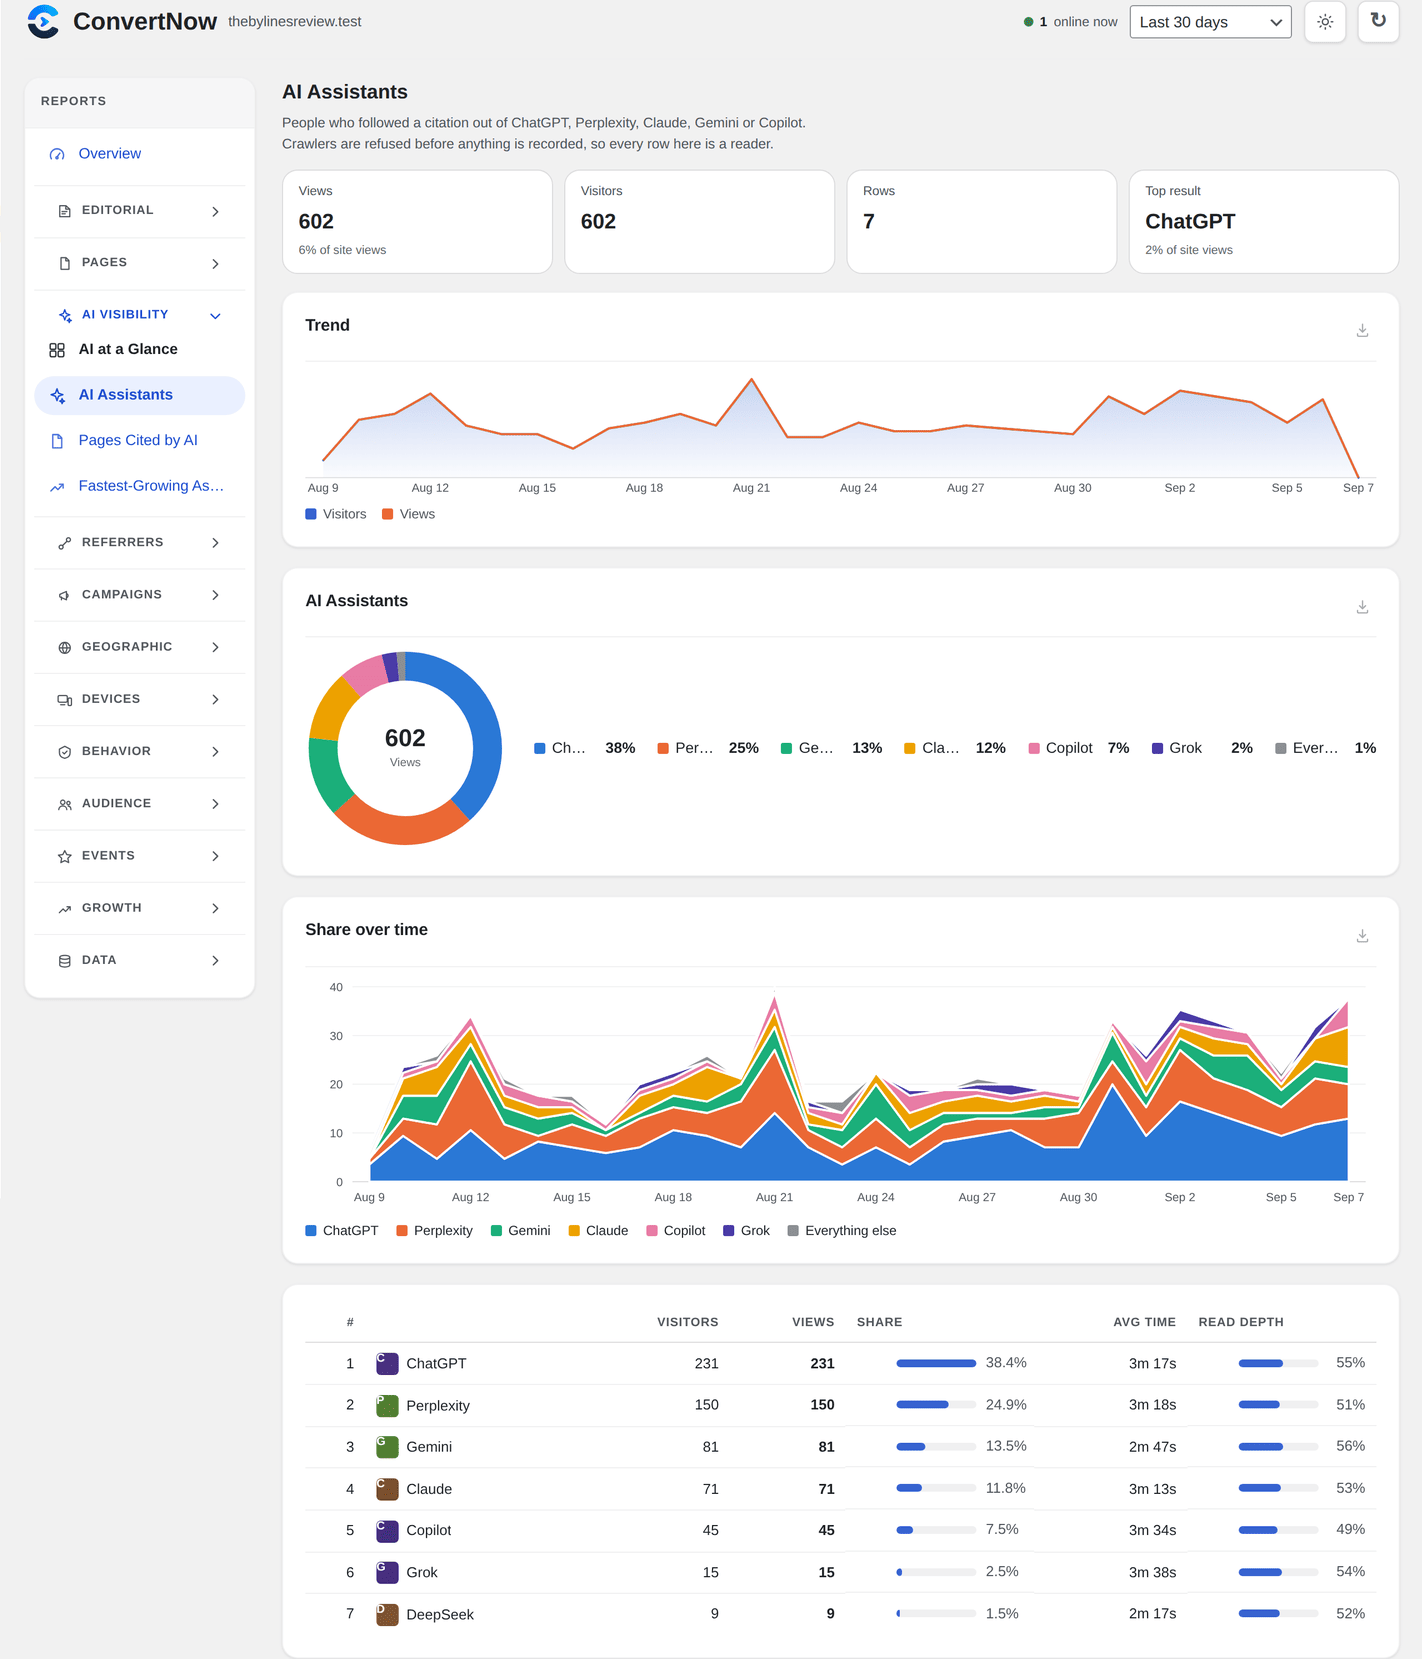The height and width of the screenshot is (1659, 1422).
Task: Toggle Gemini in Share over time legend
Action: pyautogui.click(x=520, y=1231)
